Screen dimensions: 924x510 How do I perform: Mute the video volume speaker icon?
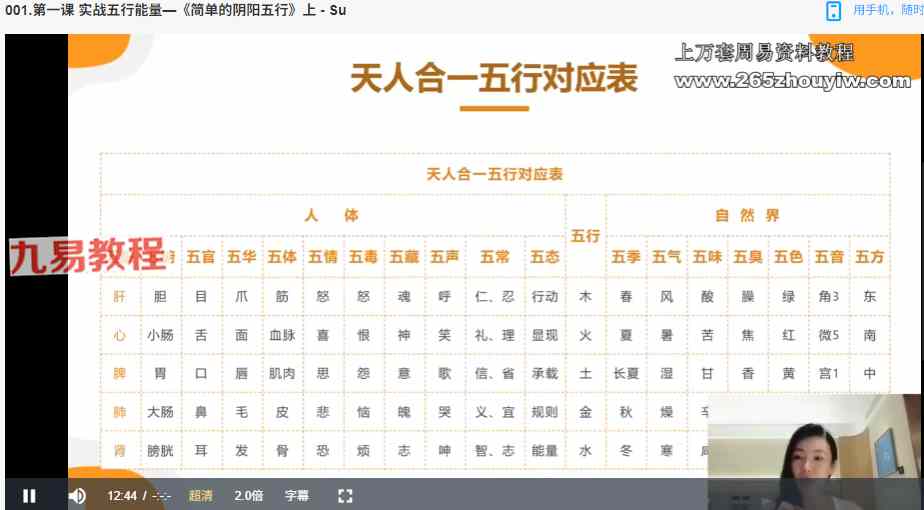77,495
